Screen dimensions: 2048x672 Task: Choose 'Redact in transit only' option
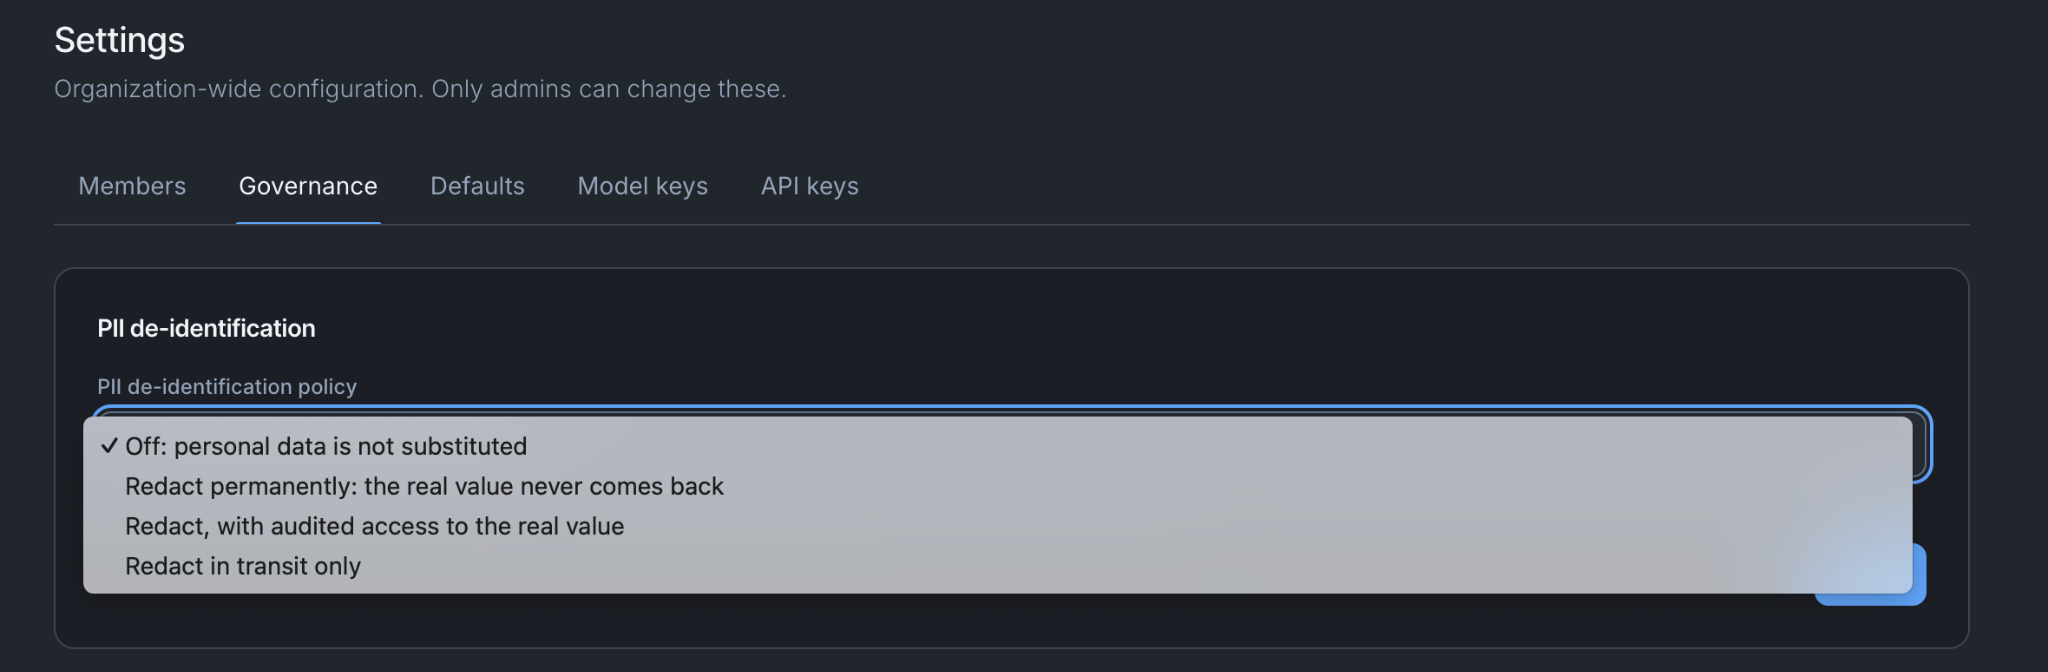[997, 566]
